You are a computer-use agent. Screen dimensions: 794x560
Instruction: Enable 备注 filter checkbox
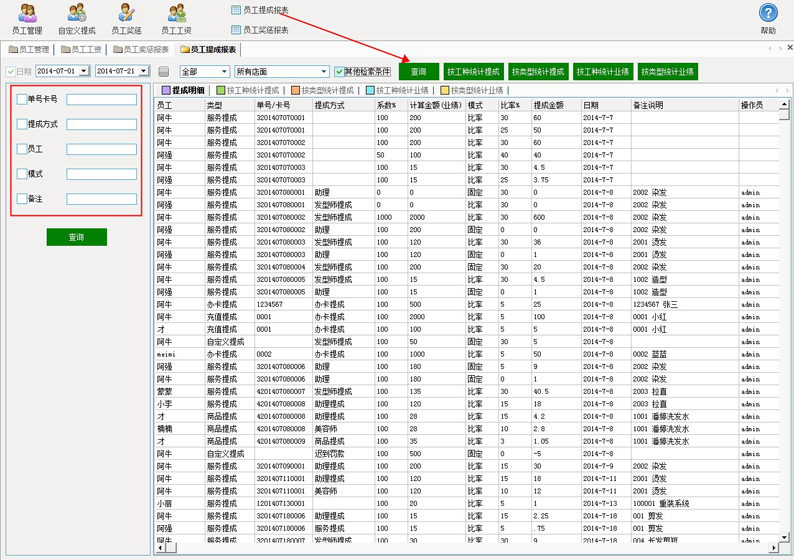click(x=22, y=198)
